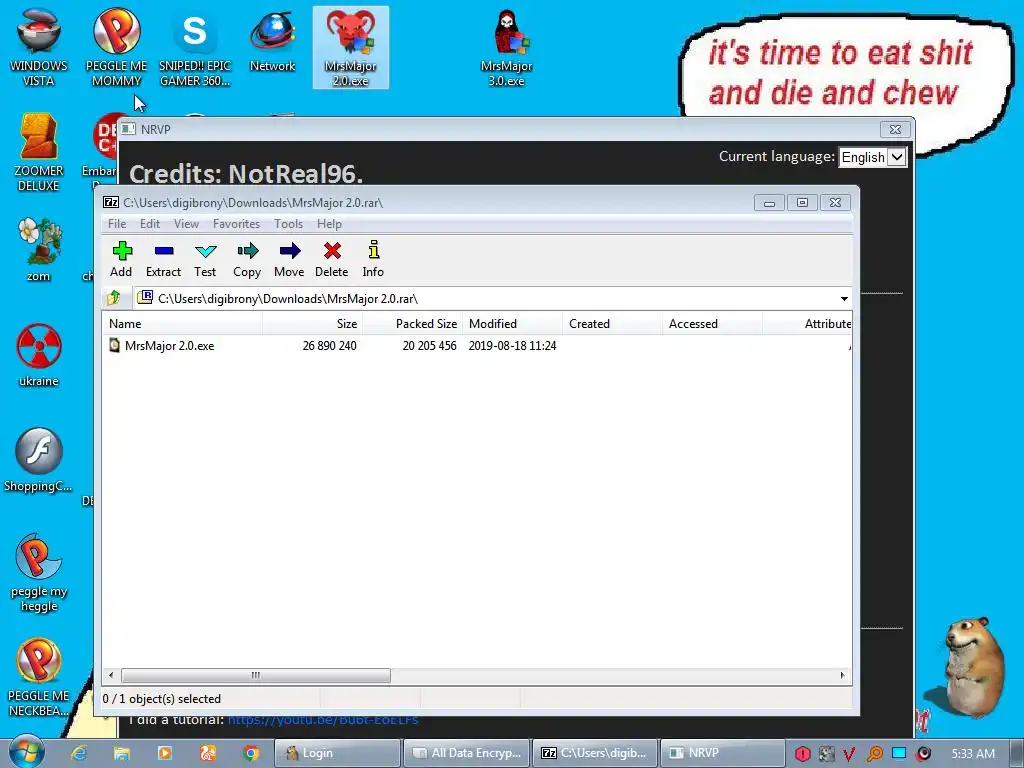
Task: Click the red shield tray icon
Action: [803, 754]
